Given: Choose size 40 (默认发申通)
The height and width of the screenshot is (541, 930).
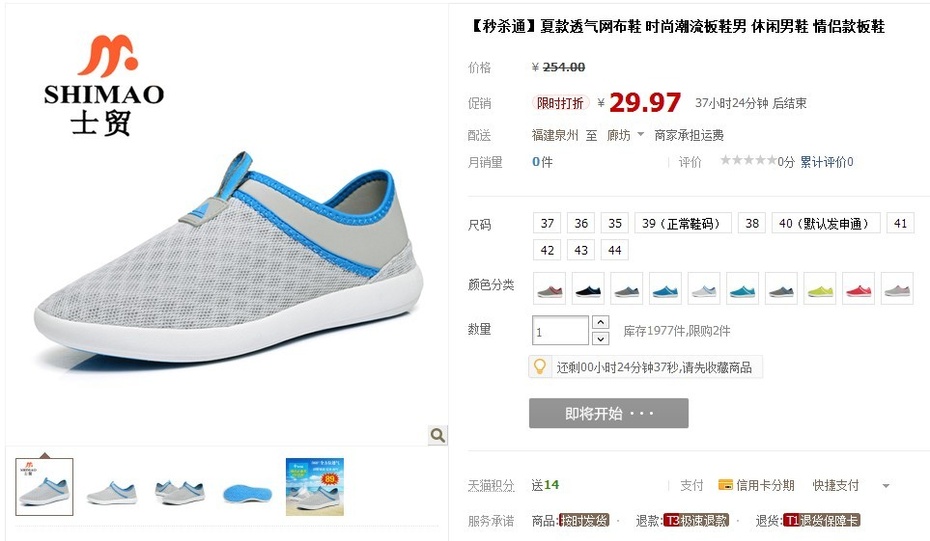Looking at the screenshot, I should tap(826, 224).
